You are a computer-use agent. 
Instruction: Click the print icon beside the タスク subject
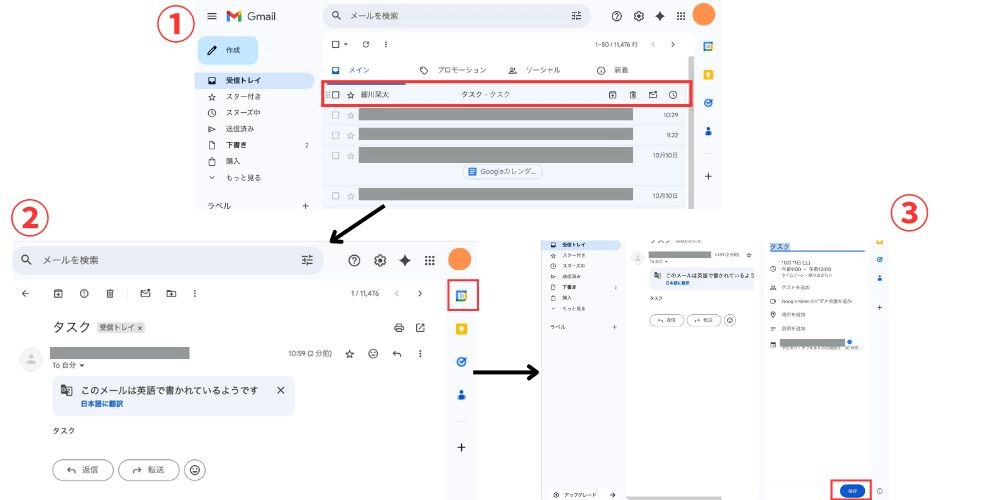point(399,327)
